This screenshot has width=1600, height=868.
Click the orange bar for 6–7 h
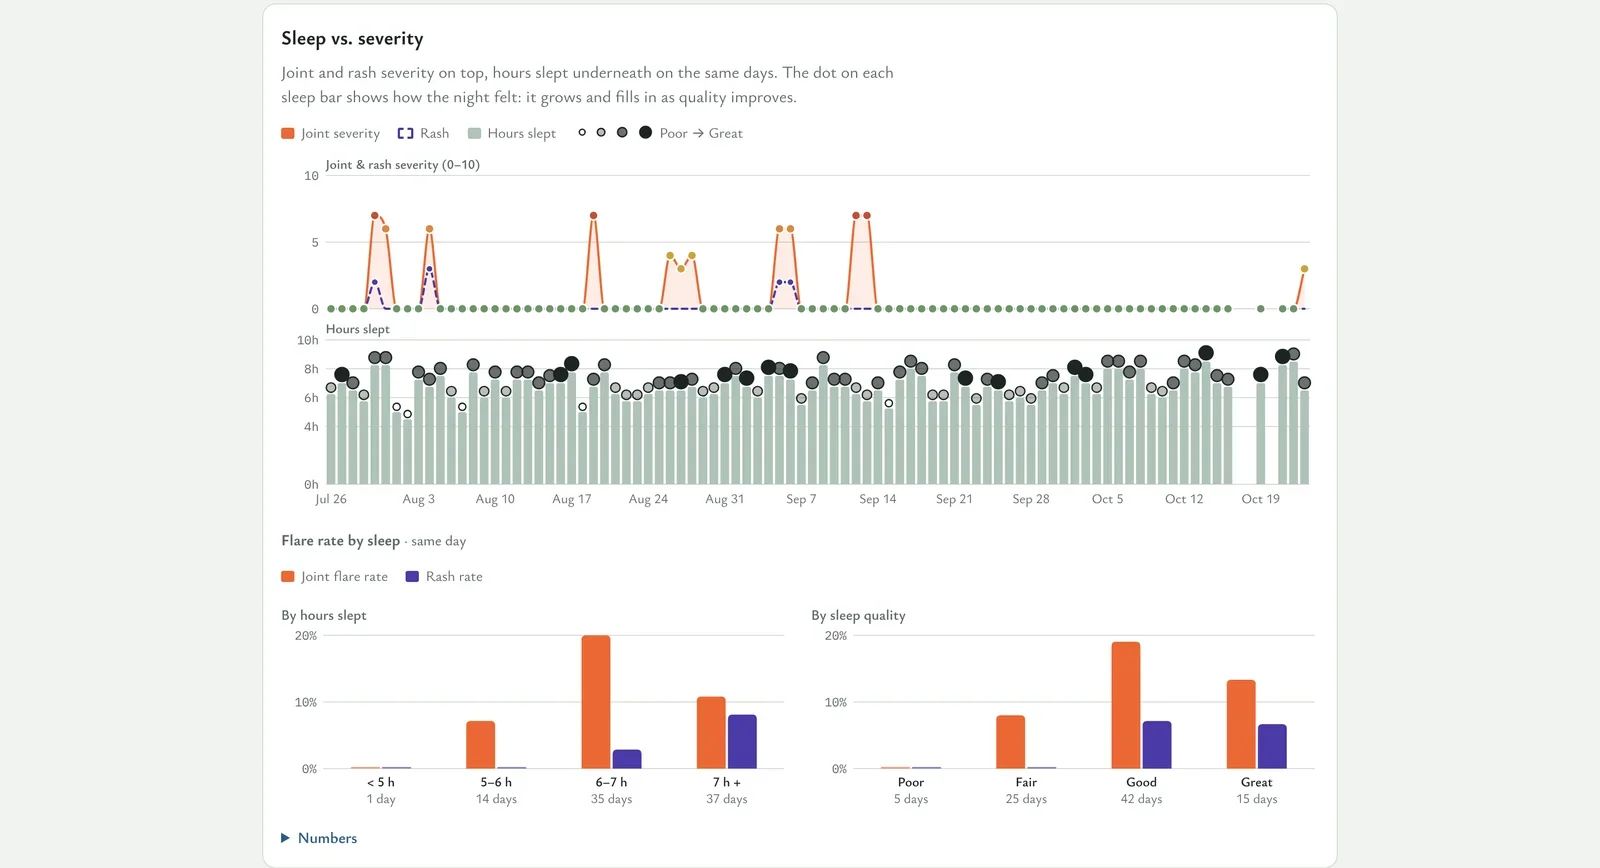click(596, 702)
